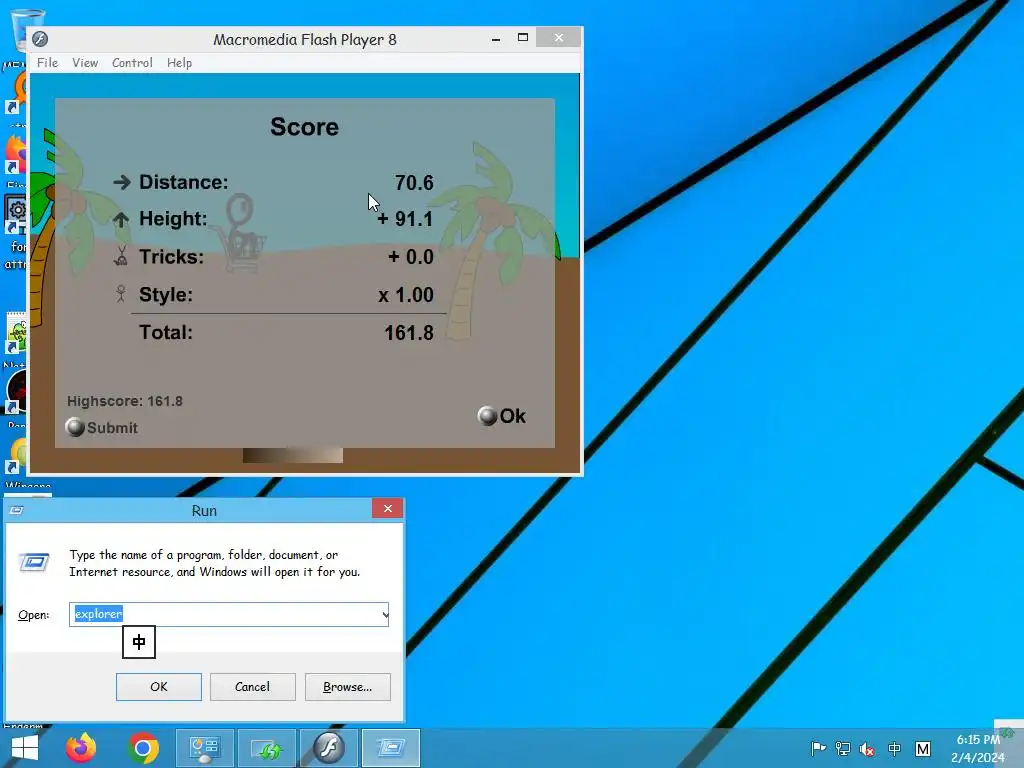
Task: Open the taskbar clock showing 6:15 PM
Action: coord(978,748)
